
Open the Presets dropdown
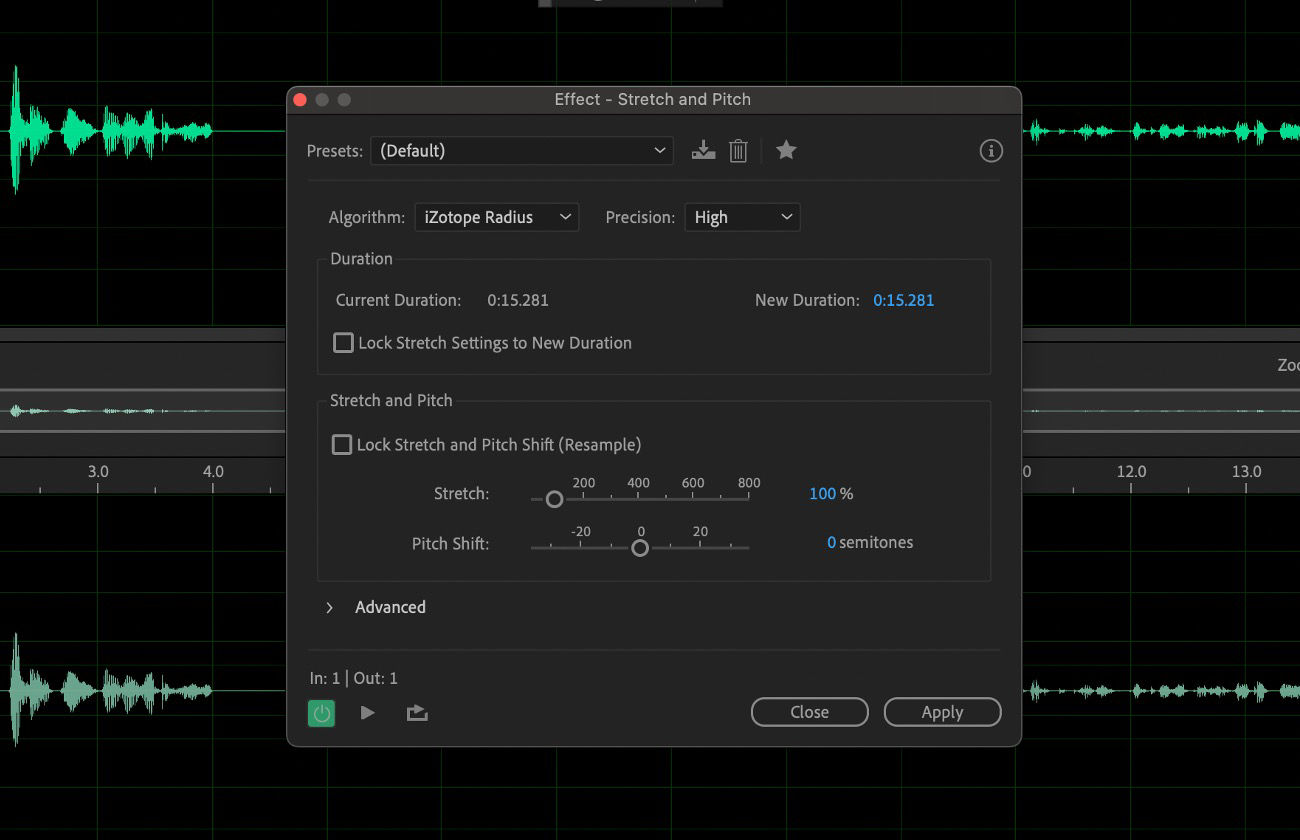coord(521,150)
